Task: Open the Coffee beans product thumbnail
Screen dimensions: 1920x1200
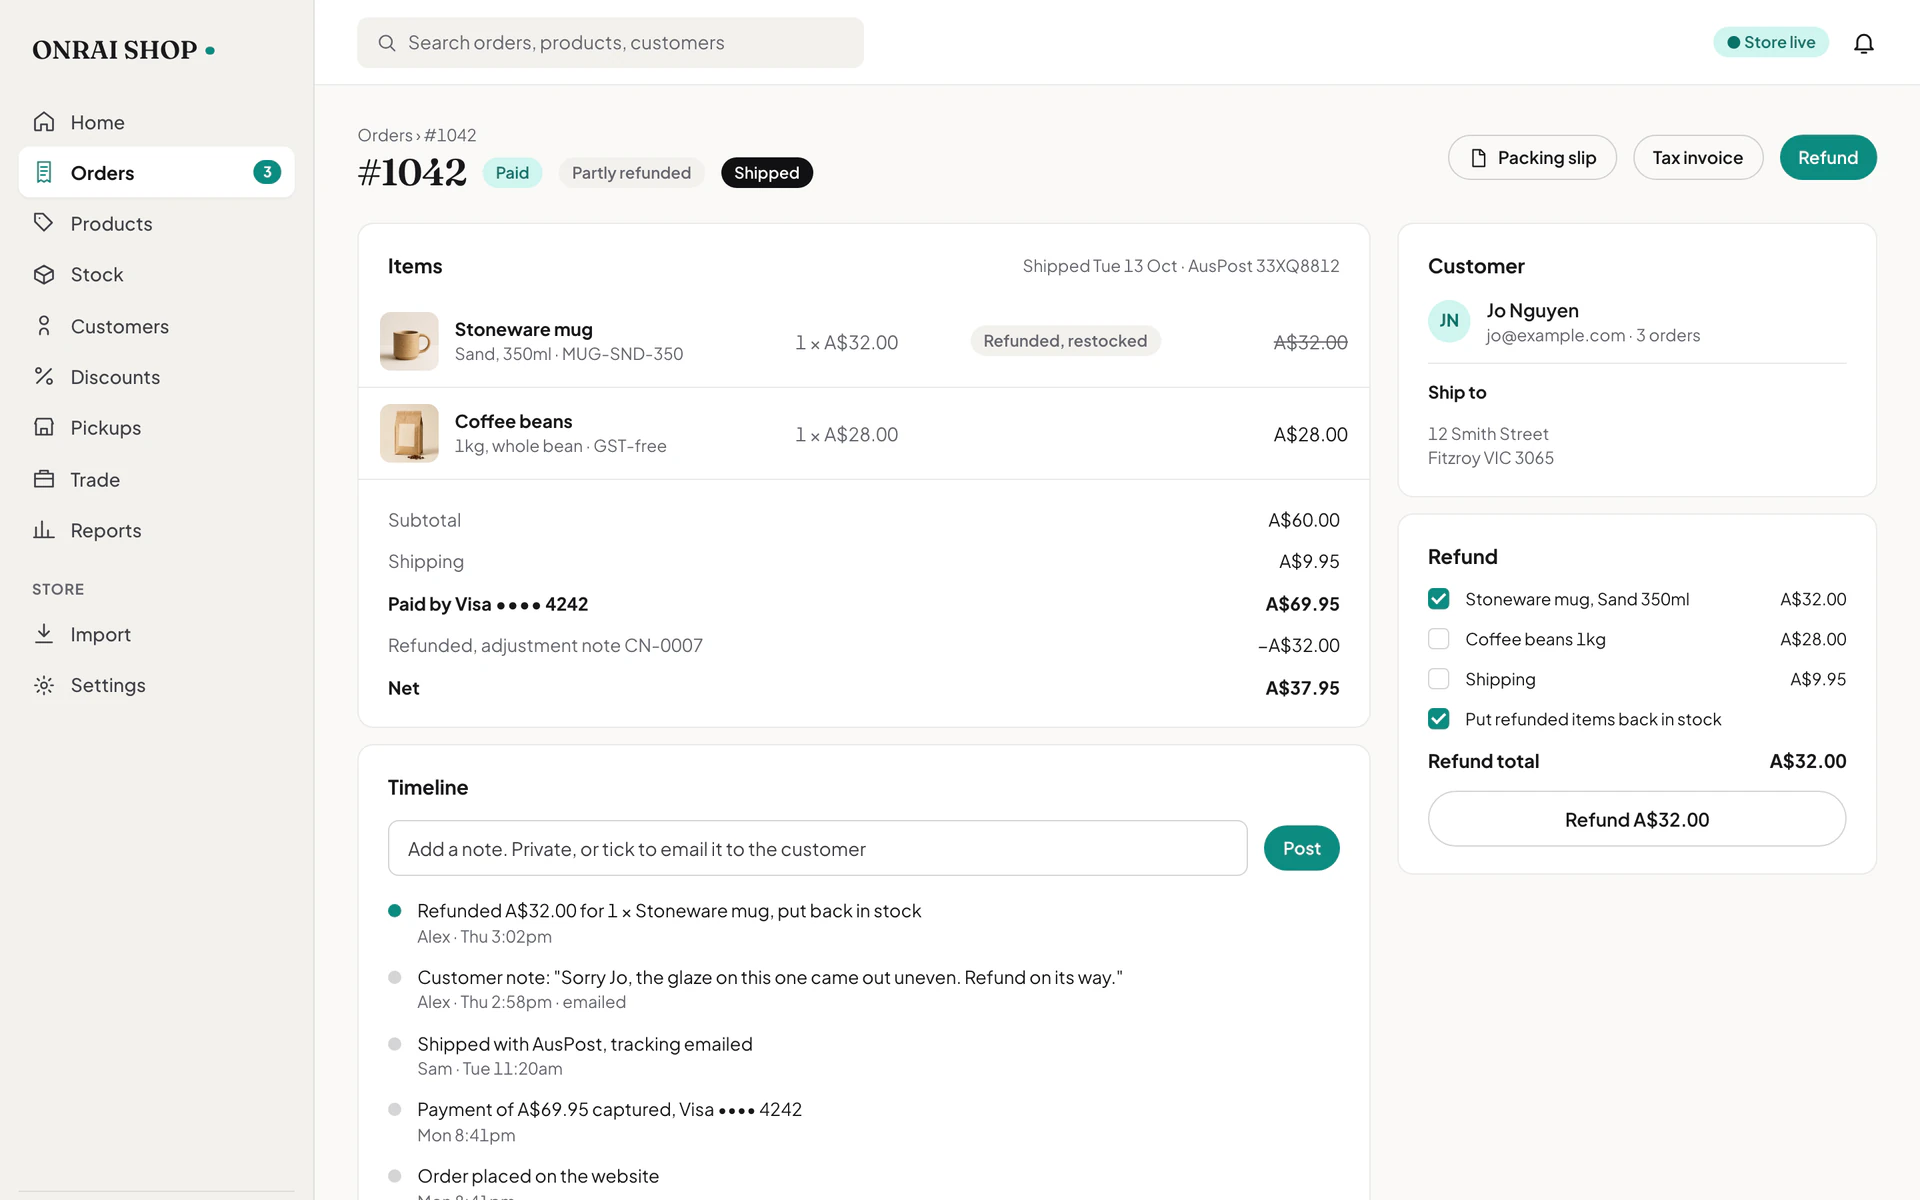Action: [x=409, y=433]
